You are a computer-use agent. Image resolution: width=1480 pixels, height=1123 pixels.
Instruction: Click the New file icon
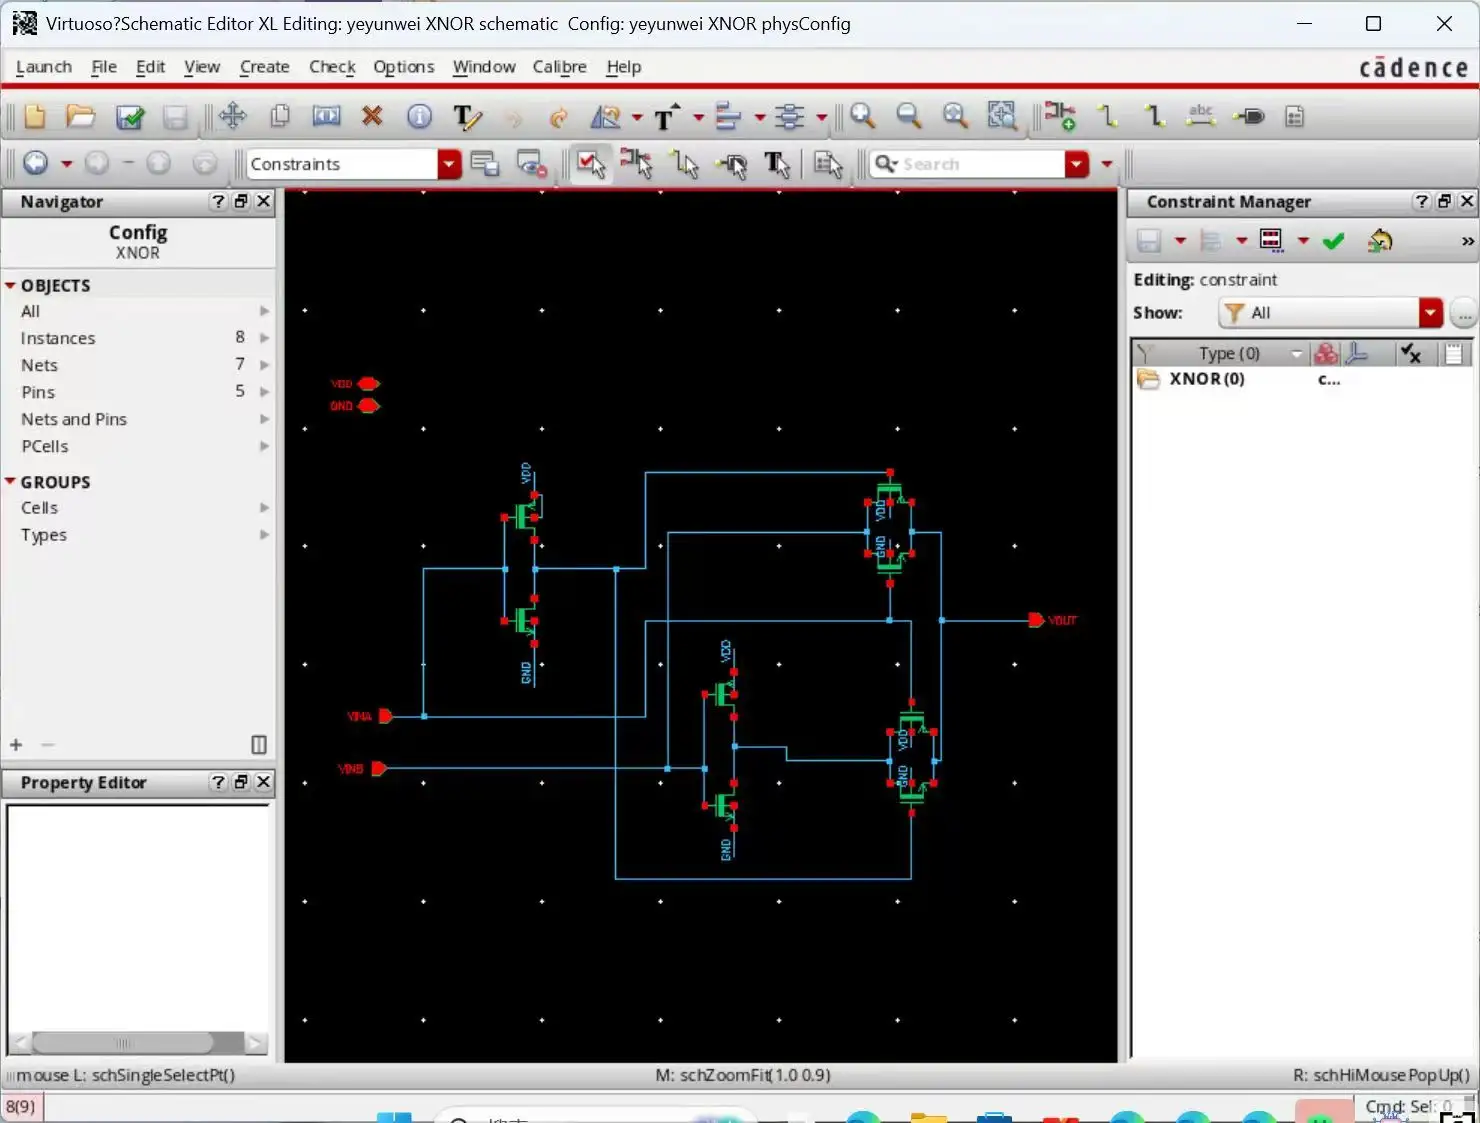[34, 116]
